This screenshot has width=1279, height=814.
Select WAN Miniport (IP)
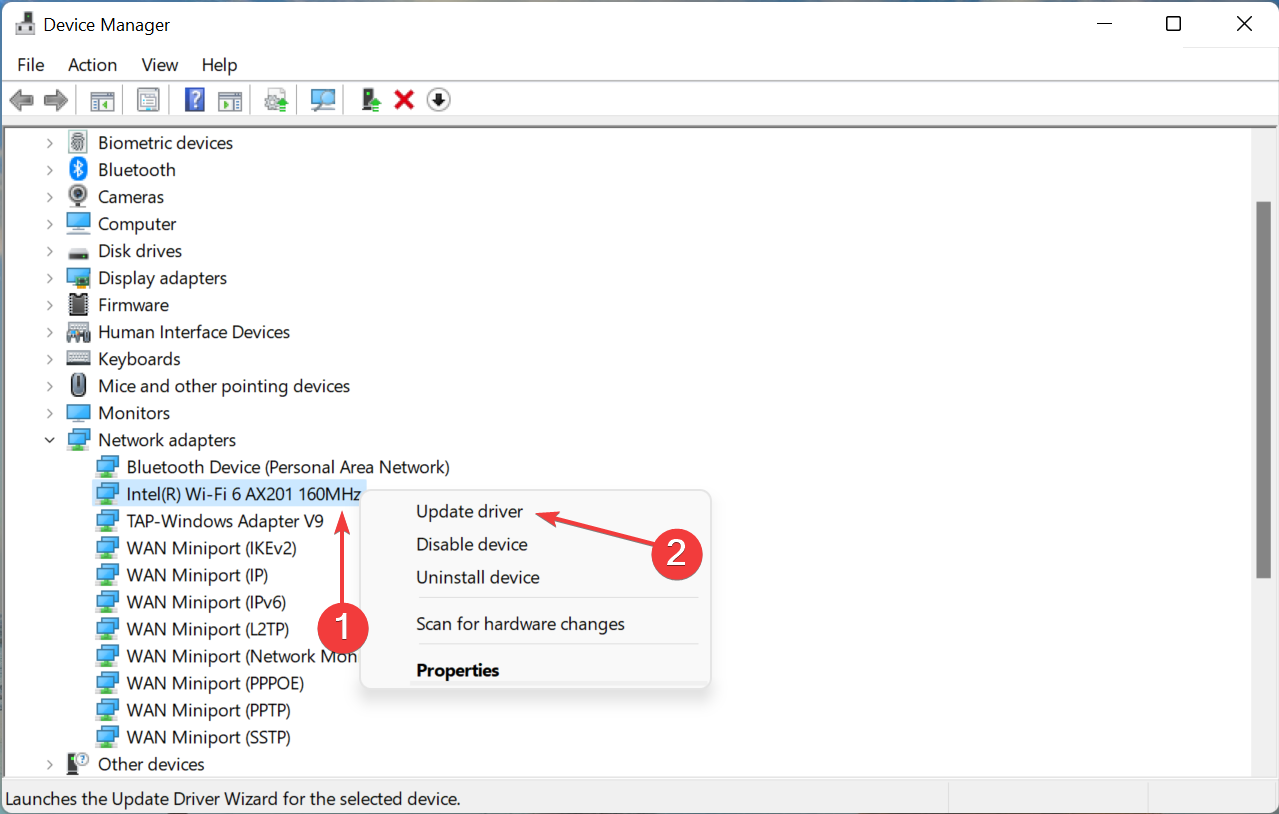(197, 575)
